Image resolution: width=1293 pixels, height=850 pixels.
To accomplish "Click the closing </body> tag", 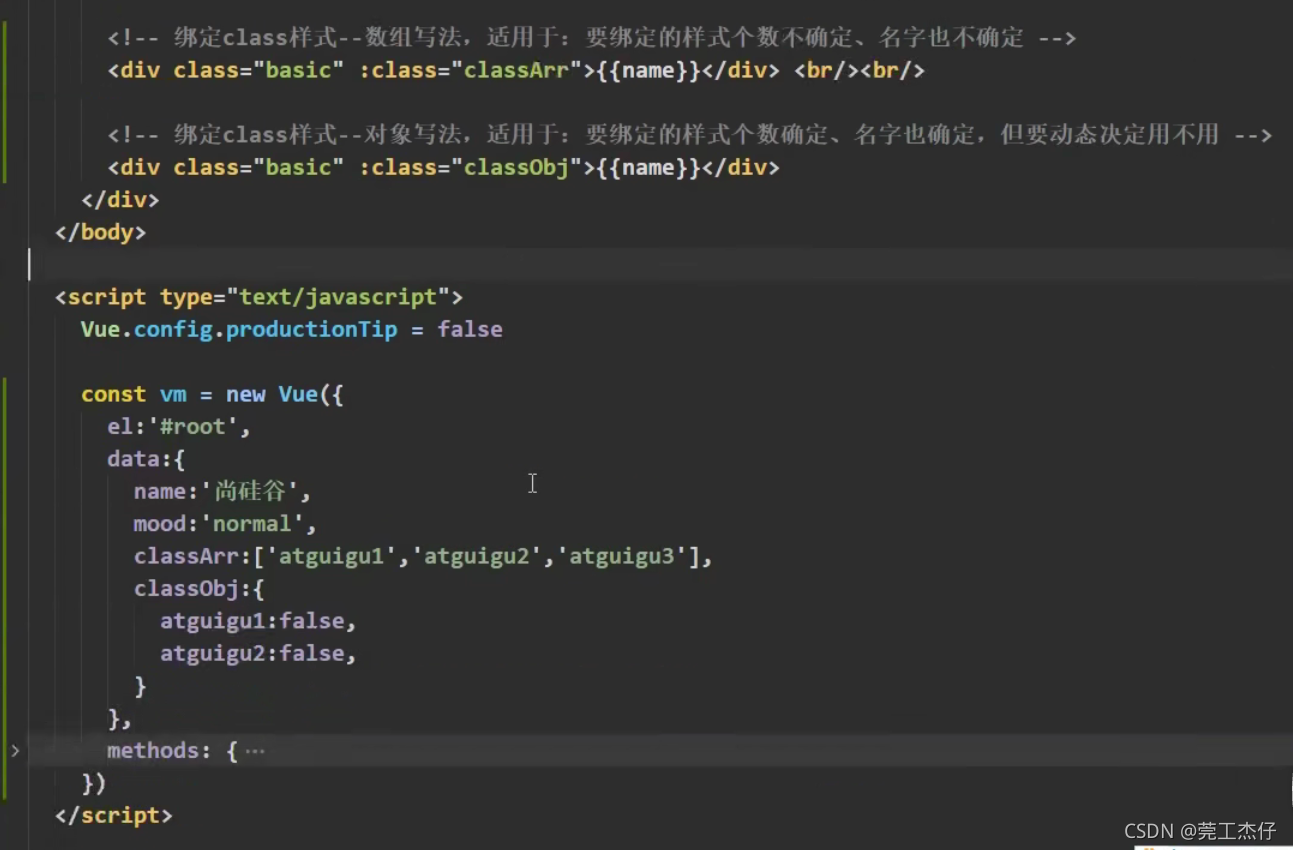I will pos(101,232).
